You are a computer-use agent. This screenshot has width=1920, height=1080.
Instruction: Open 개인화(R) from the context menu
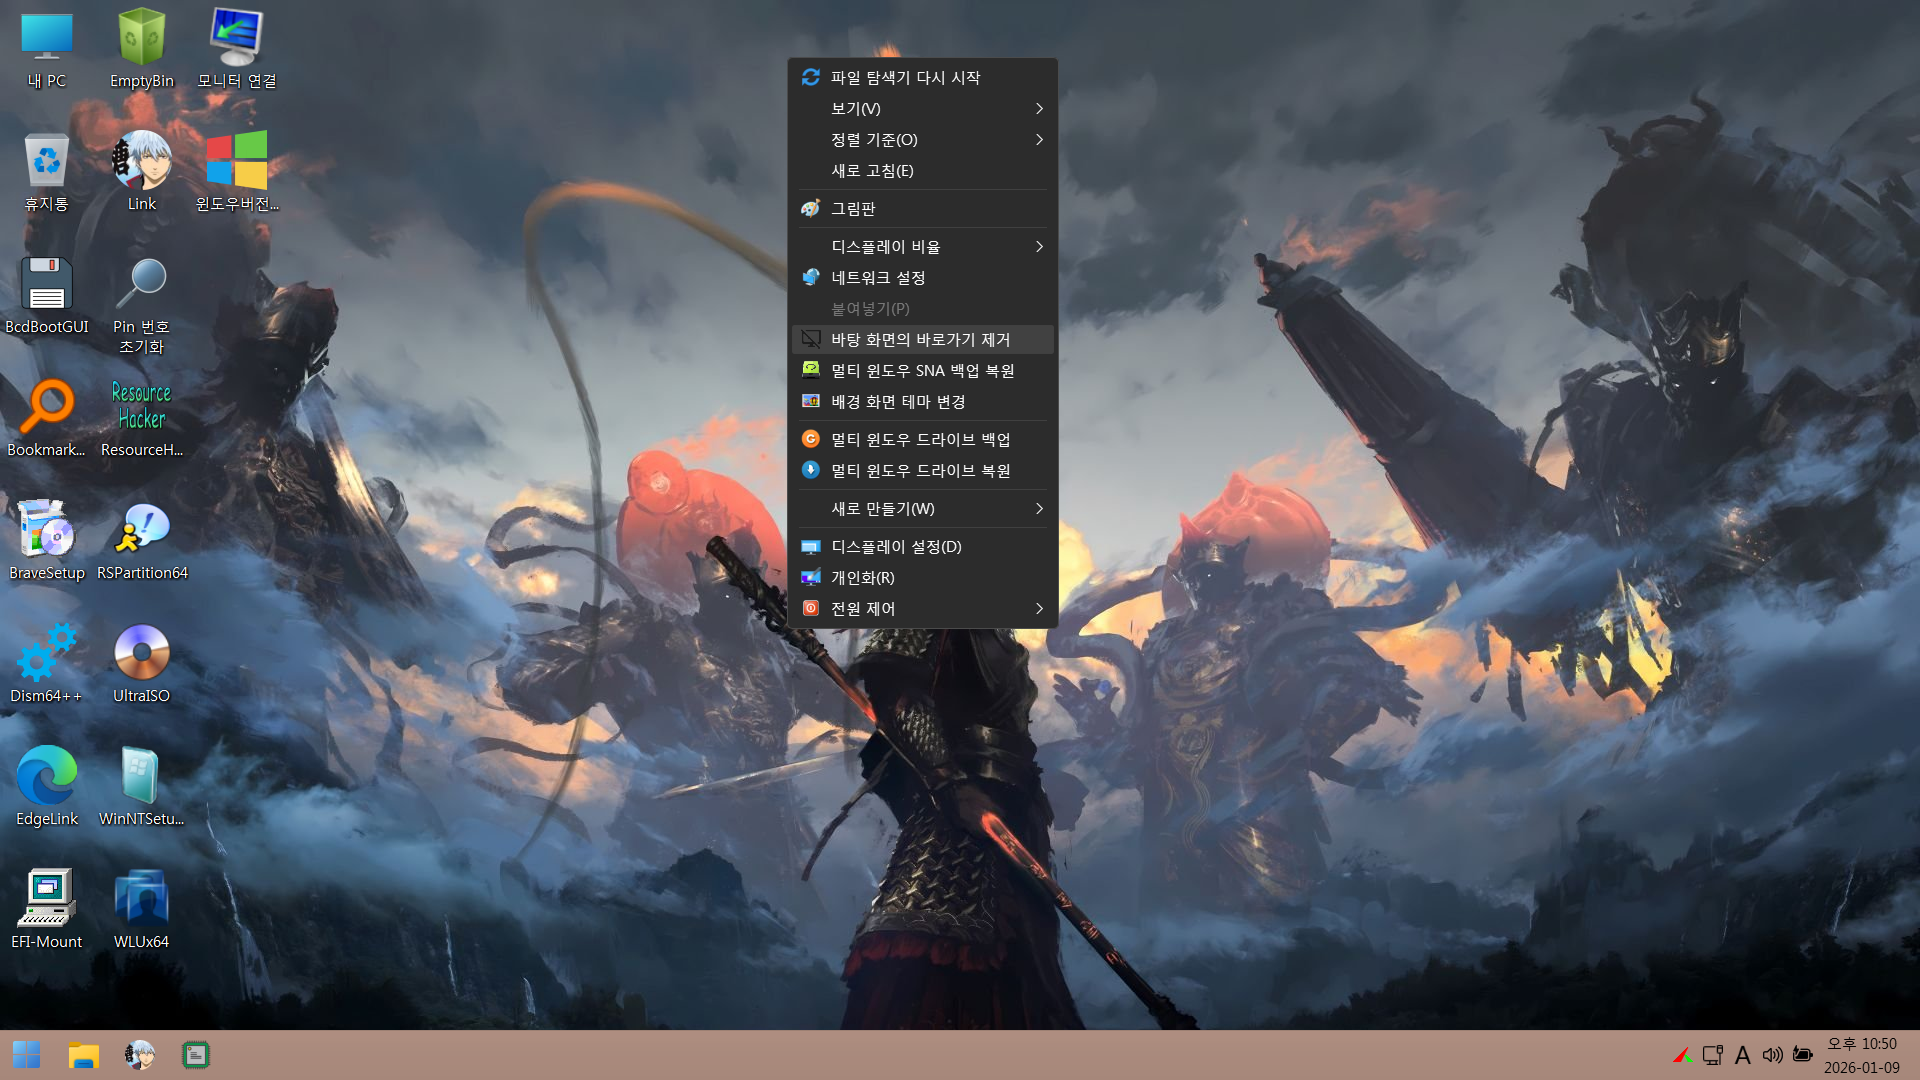click(862, 577)
